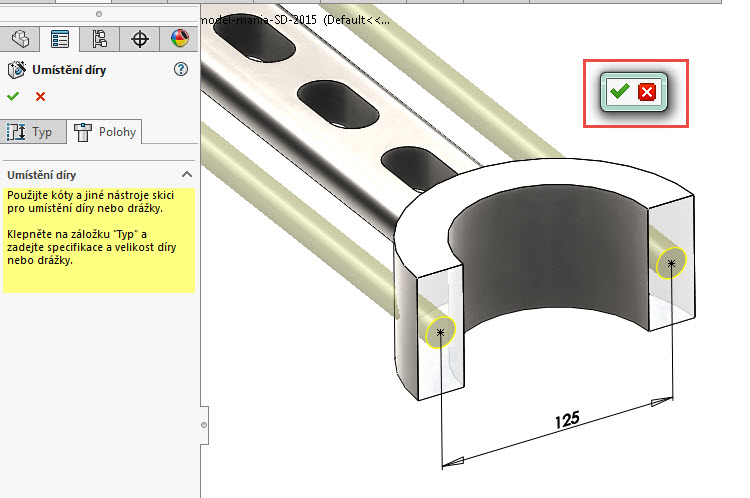750x498 pixels.
Task: Confirm hole with panel green checkmark
Action: 13,97
